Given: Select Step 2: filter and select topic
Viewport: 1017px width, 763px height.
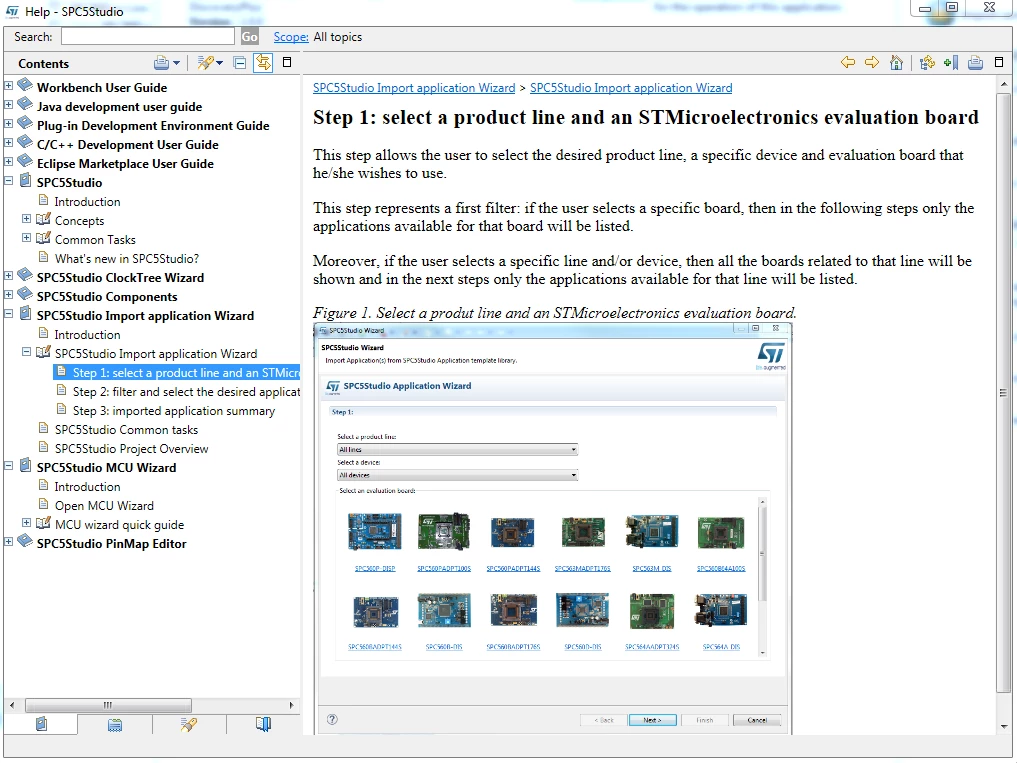Looking at the screenshot, I should [186, 391].
